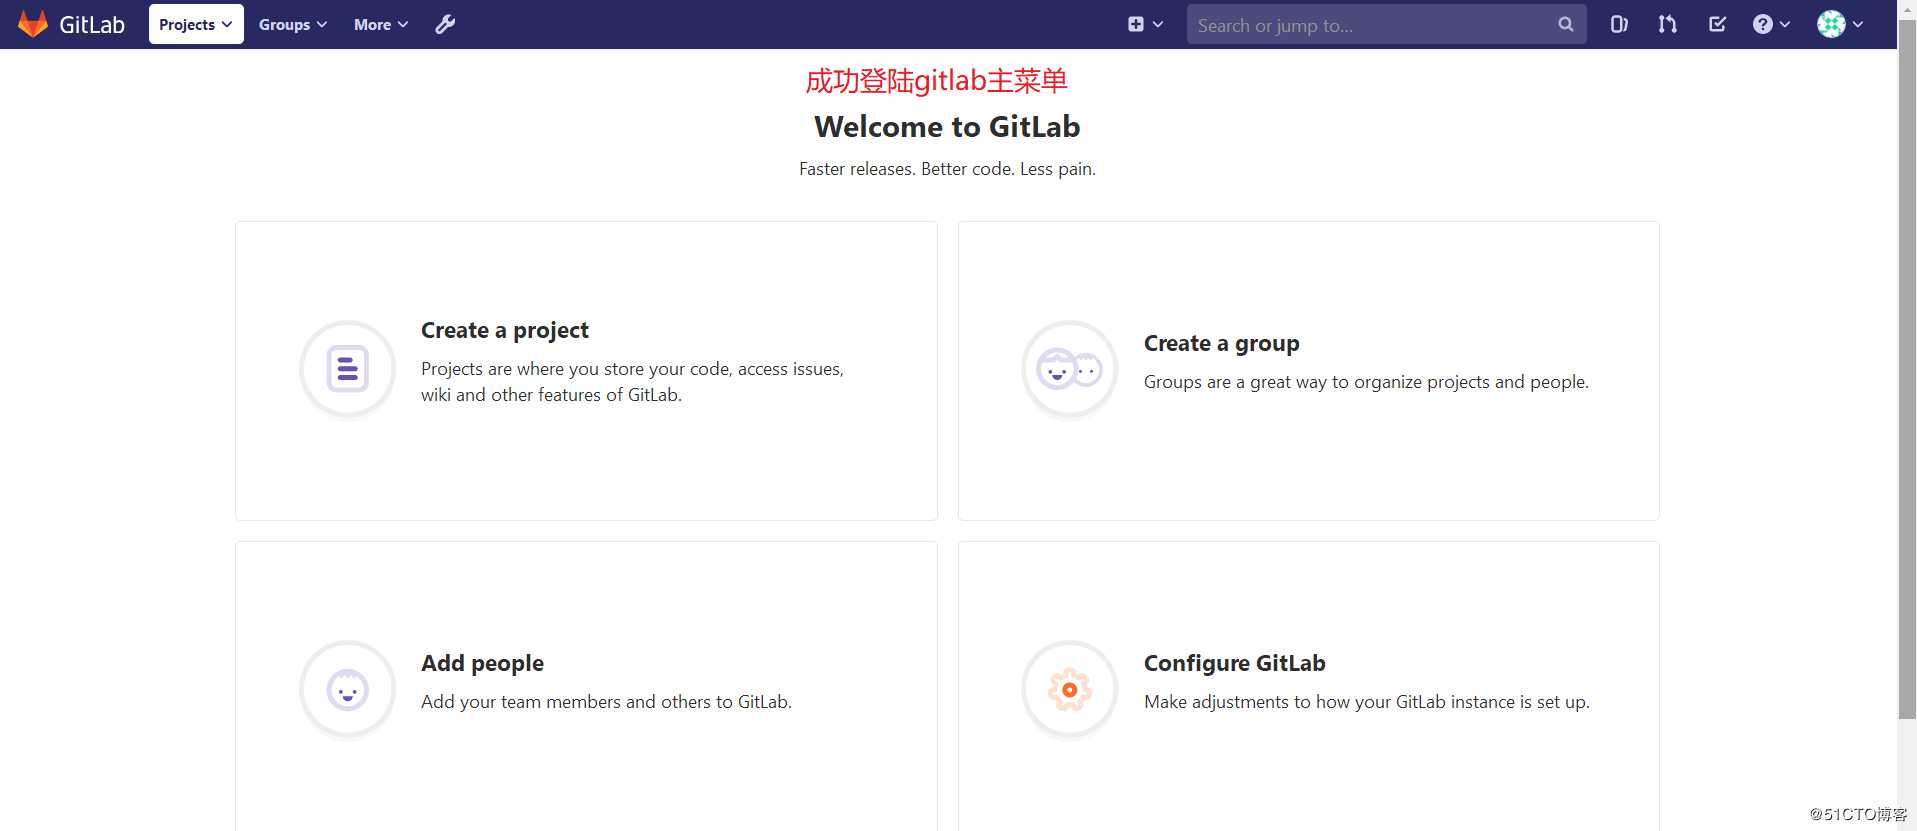This screenshot has height=831, width=1917.
Task: Click the search magnifier icon
Action: 1565,24
